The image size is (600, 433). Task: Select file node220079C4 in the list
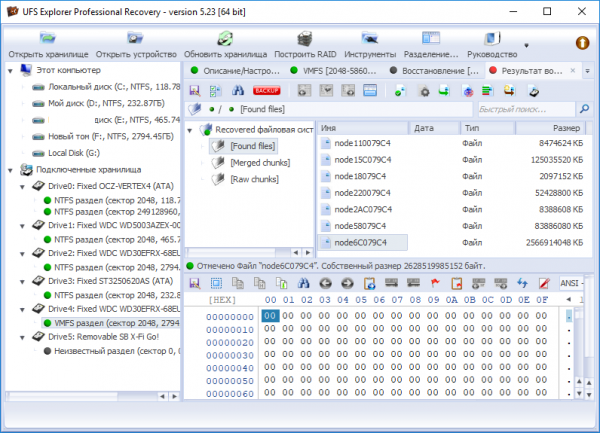pos(362,192)
